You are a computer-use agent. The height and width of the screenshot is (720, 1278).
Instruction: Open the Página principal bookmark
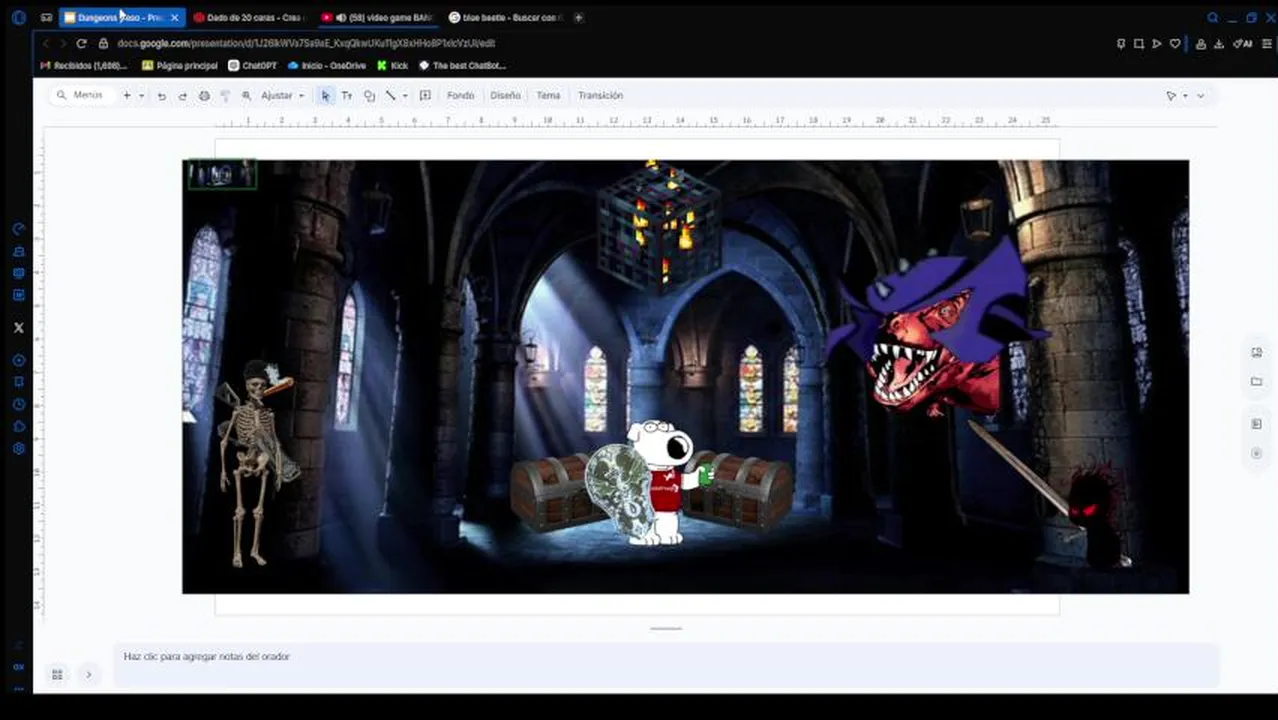(x=180, y=66)
